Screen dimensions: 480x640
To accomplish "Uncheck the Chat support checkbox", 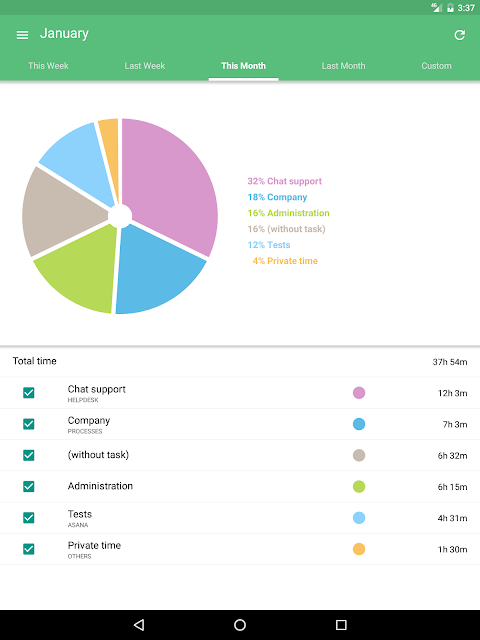I will 29,393.
